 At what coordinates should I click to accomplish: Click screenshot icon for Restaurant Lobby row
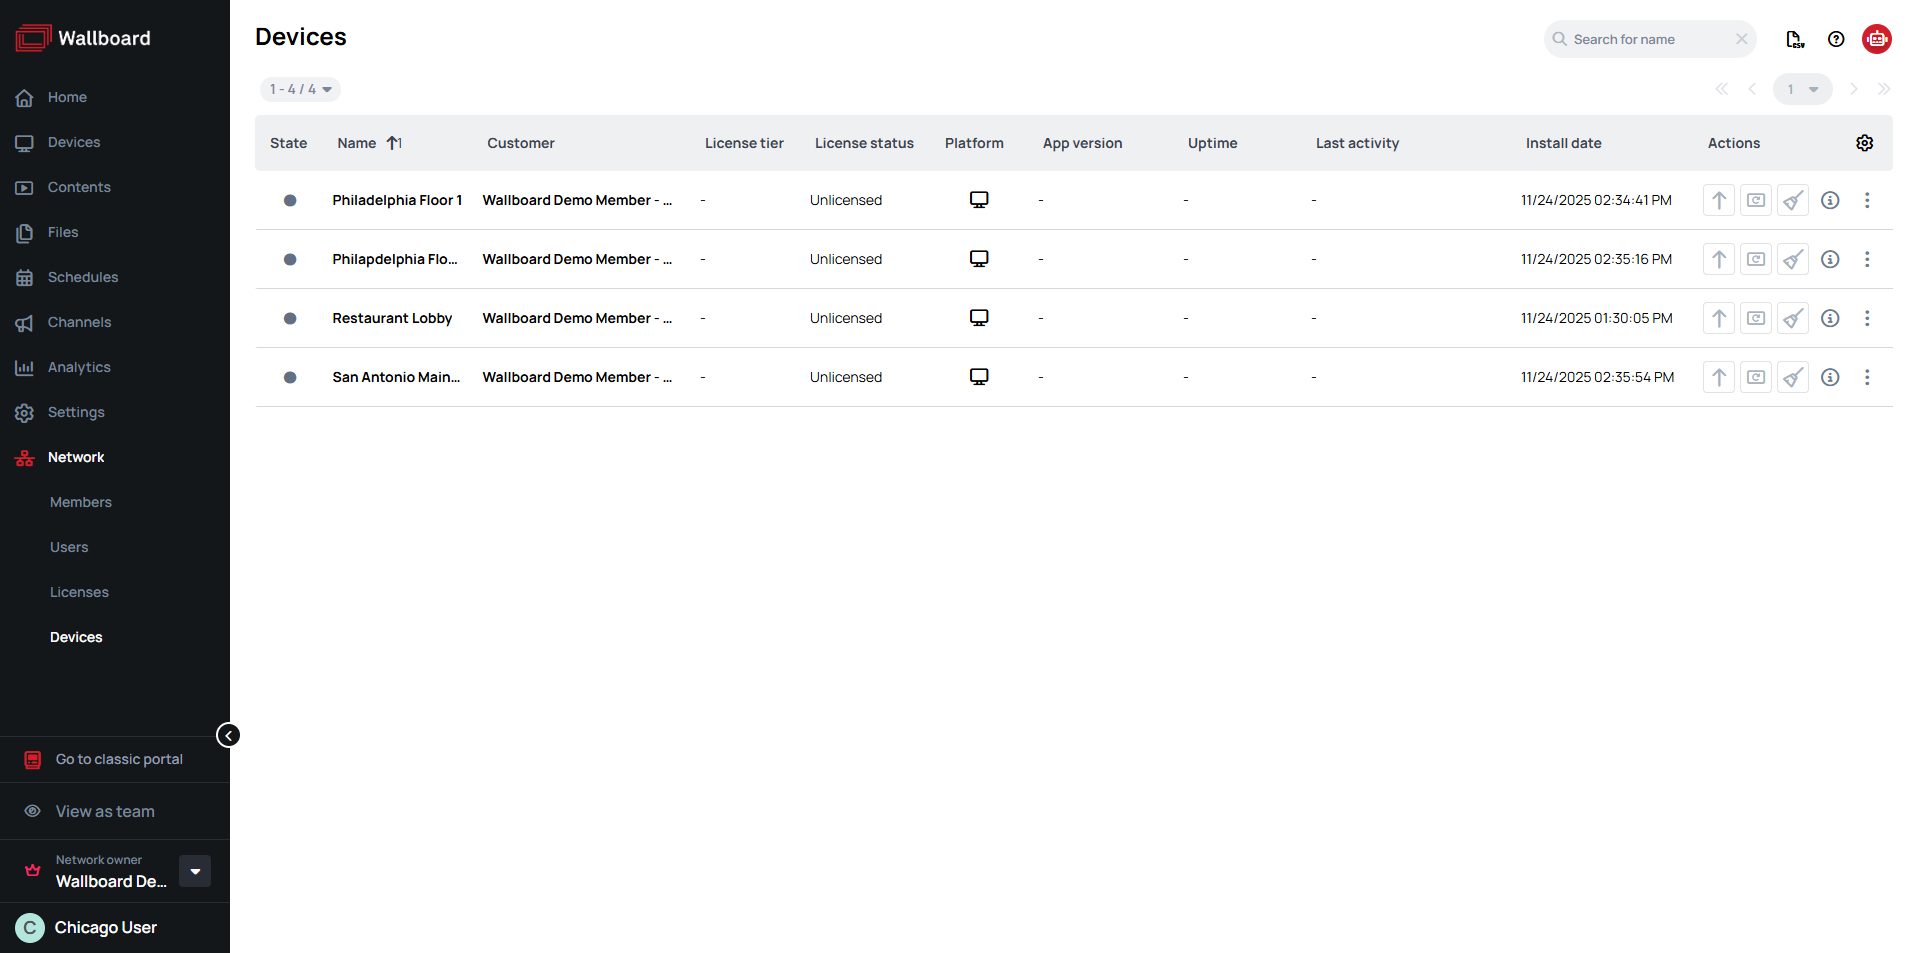coord(1755,318)
